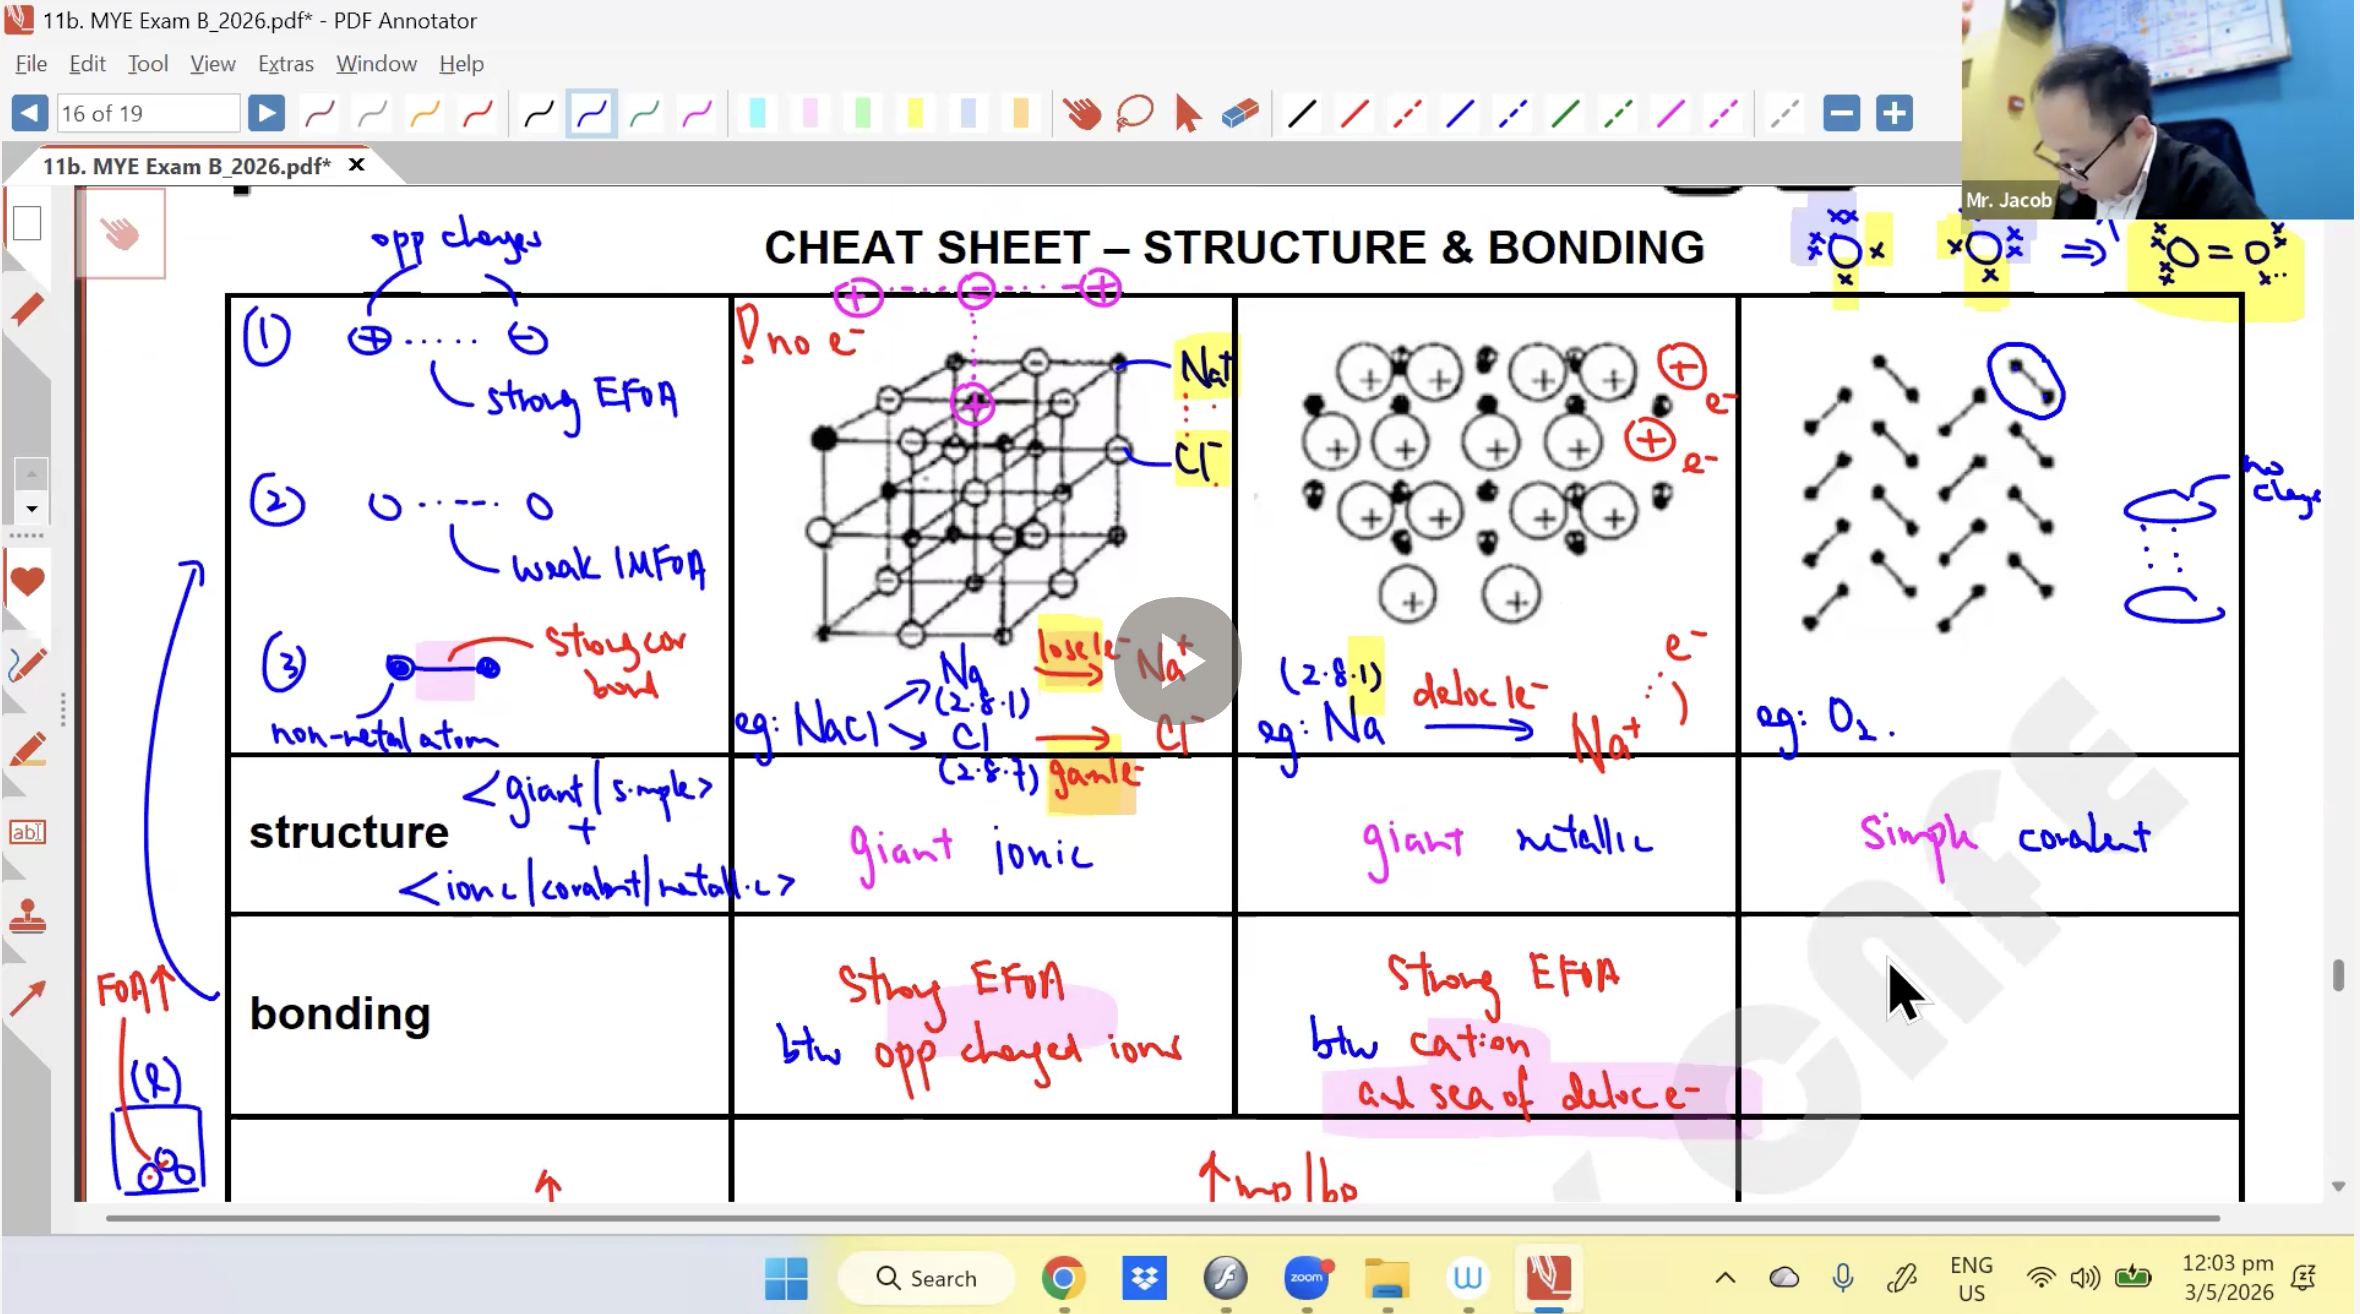Select the Stamp tool in sidebar
Screen dimensions: 2360x1314
pyautogui.click(x=27, y=915)
